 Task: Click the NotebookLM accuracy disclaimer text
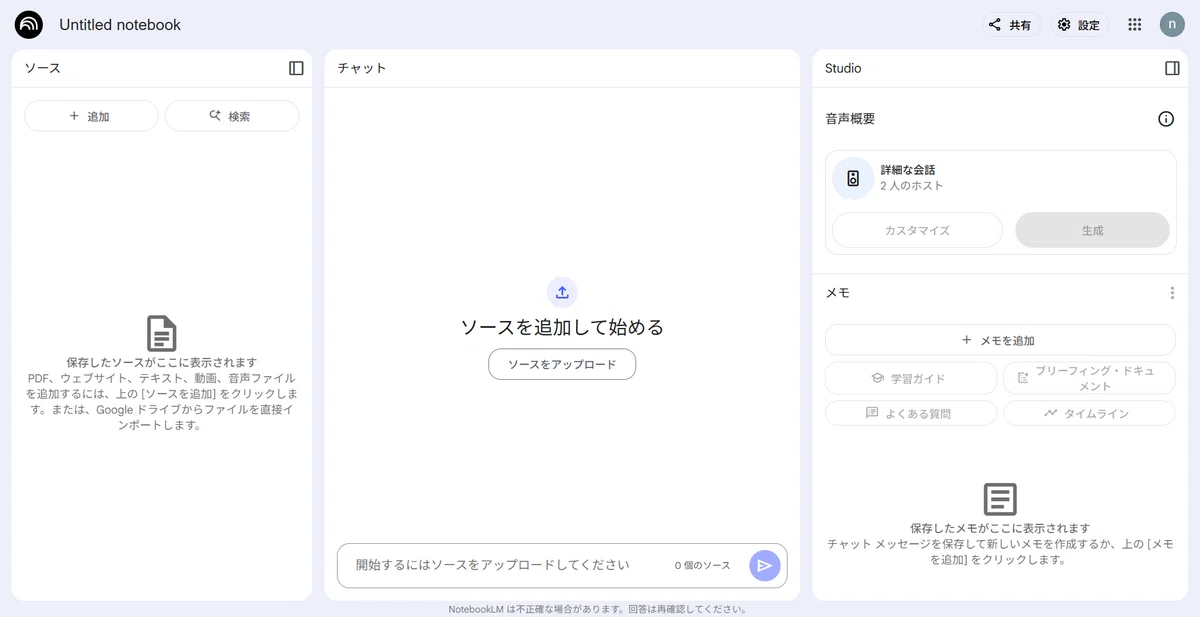(597, 609)
